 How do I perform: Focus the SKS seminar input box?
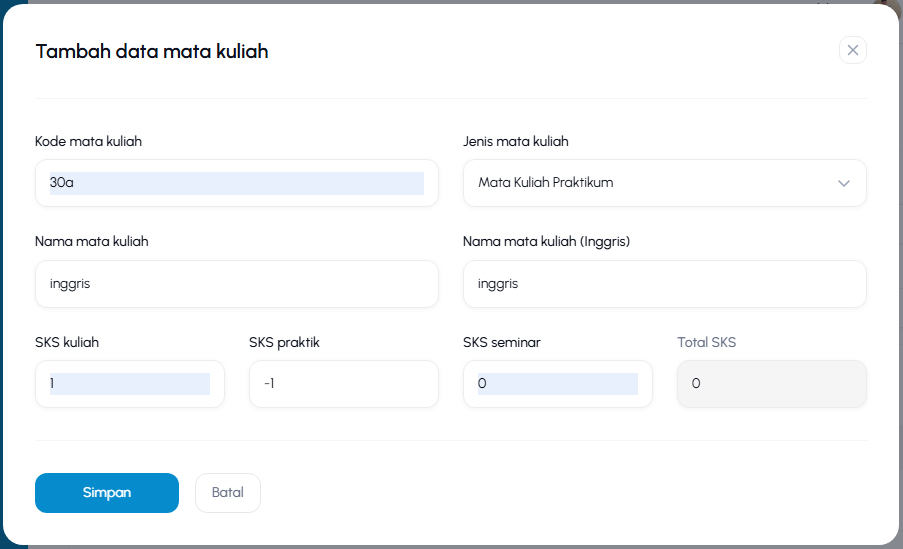[557, 384]
